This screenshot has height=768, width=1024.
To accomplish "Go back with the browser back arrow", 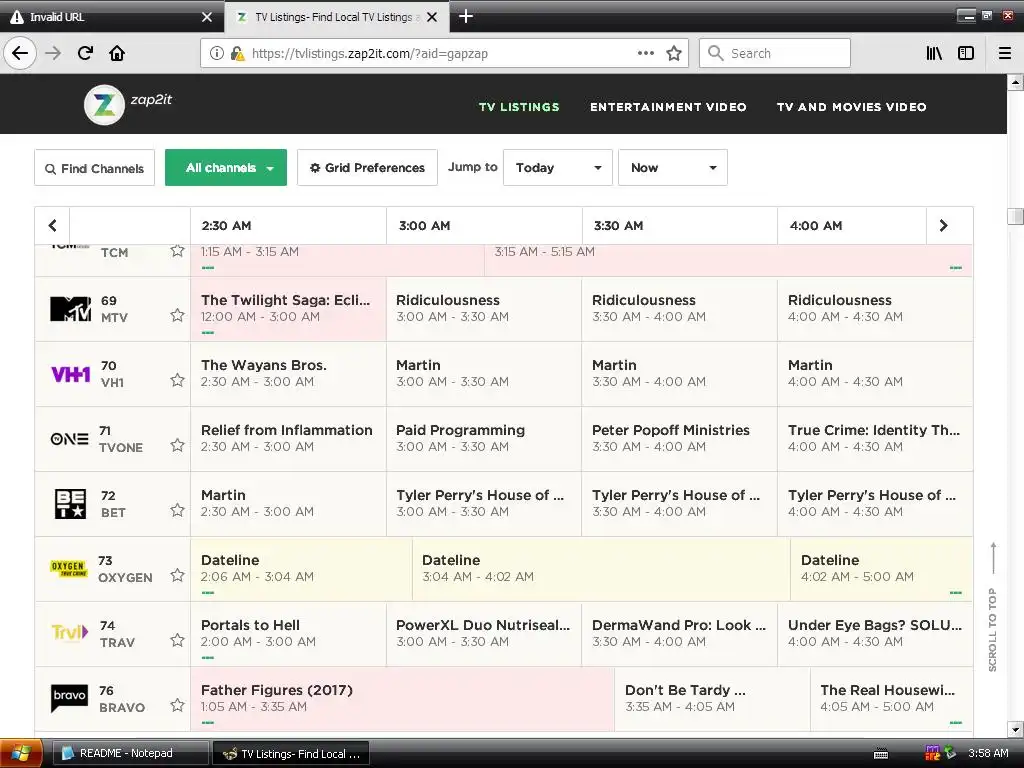I will 20,53.
